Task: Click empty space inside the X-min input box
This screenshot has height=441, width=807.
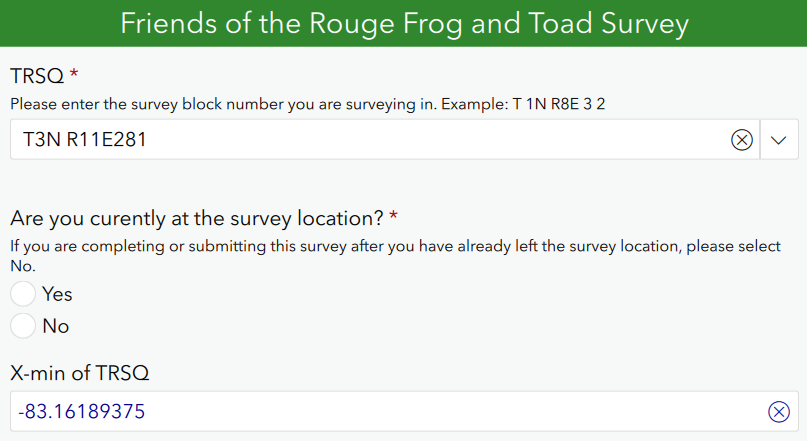Action: click(x=450, y=411)
